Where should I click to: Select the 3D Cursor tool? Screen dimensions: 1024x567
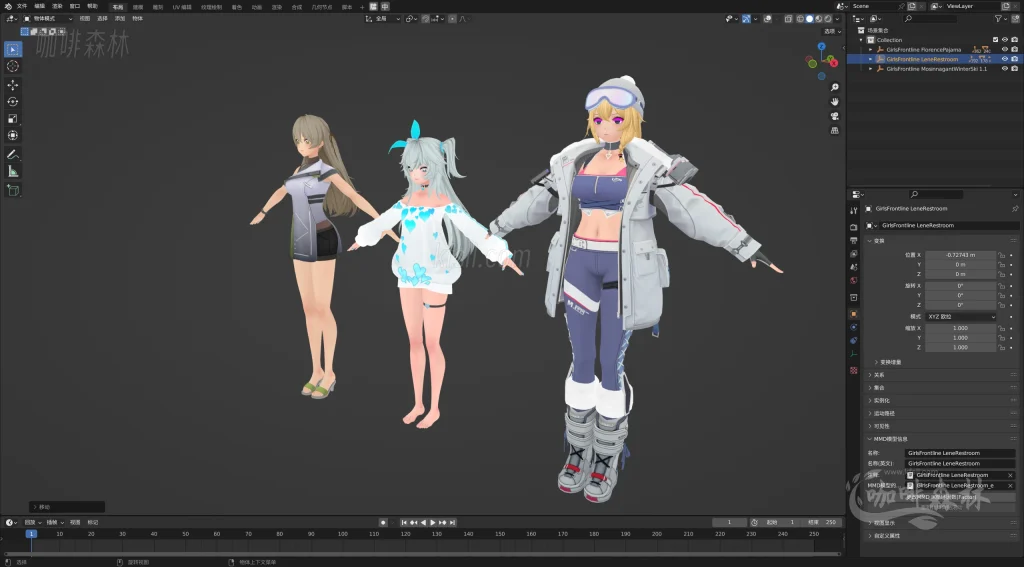[12, 66]
